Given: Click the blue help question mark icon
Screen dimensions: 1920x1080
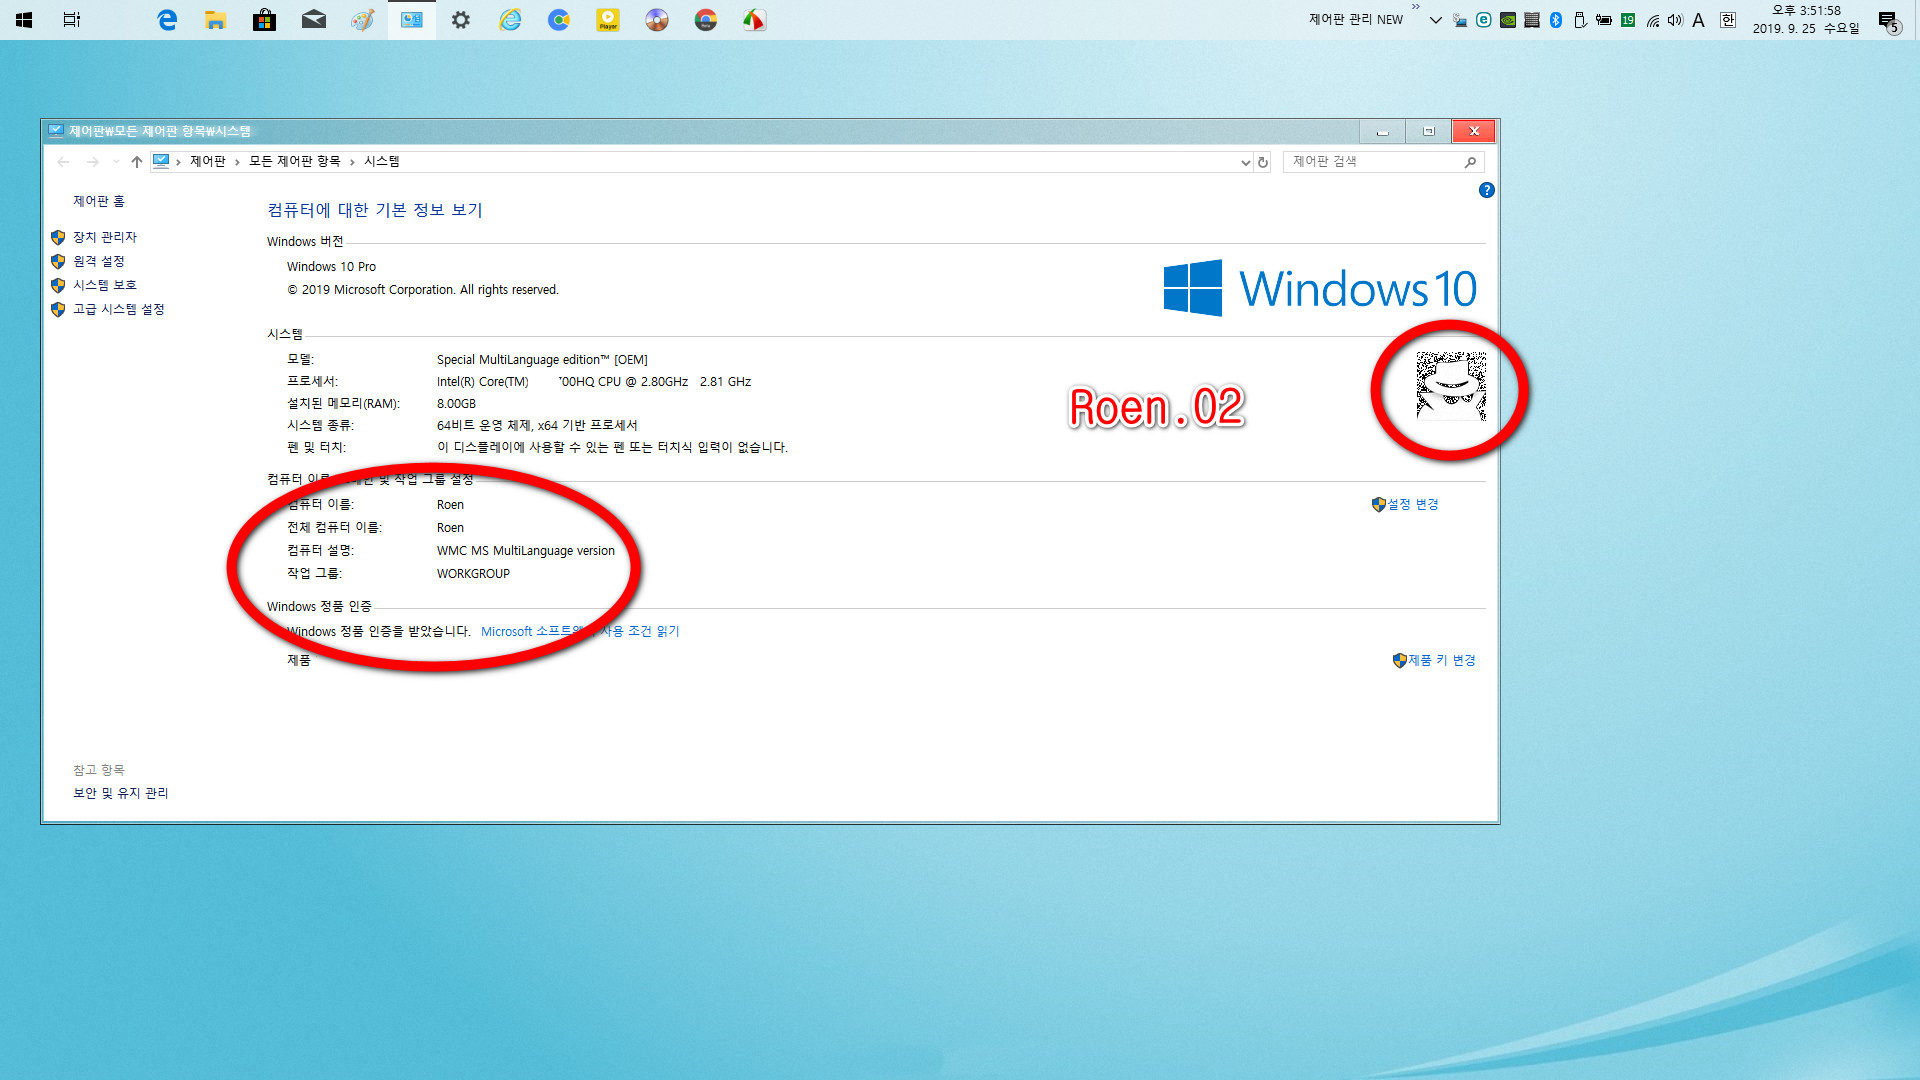Looking at the screenshot, I should pyautogui.click(x=1486, y=190).
